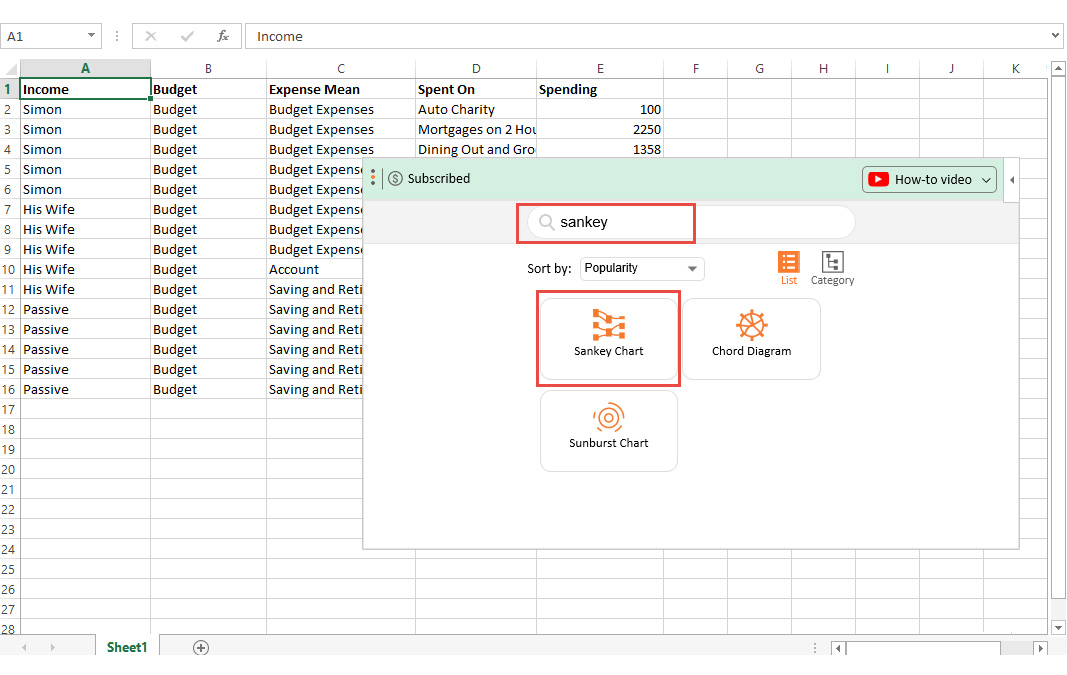Click the formula bar cancel X

[x=151, y=36]
